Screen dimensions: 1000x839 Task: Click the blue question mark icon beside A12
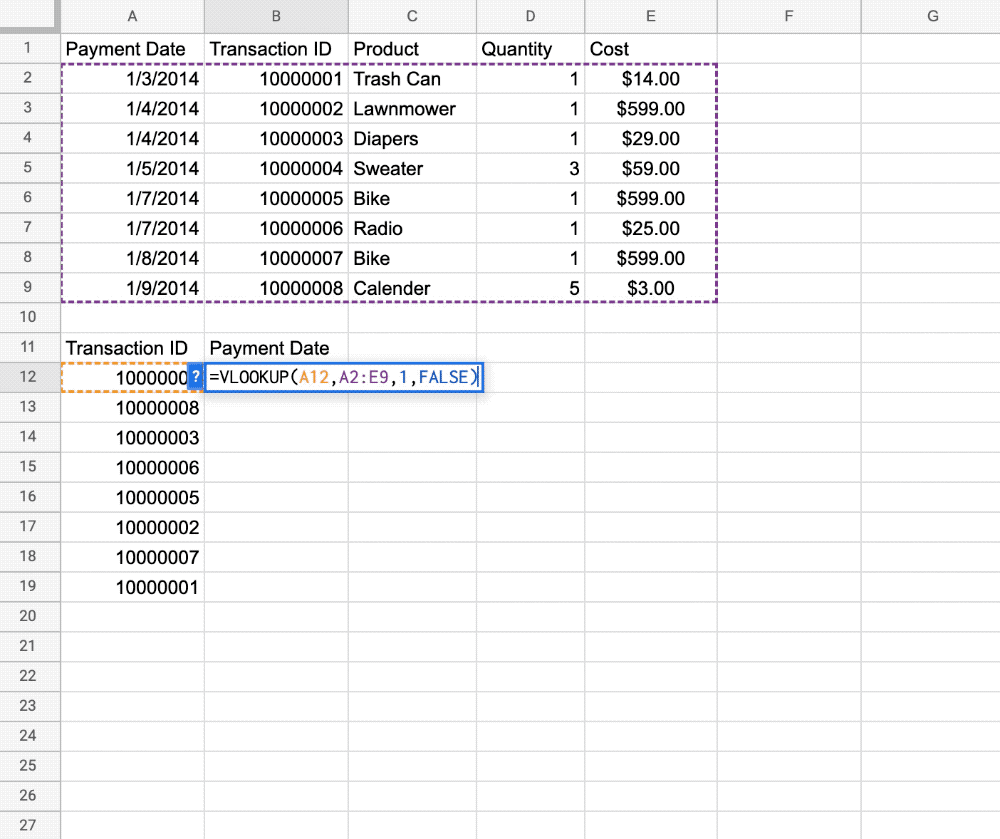[x=193, y=377]
